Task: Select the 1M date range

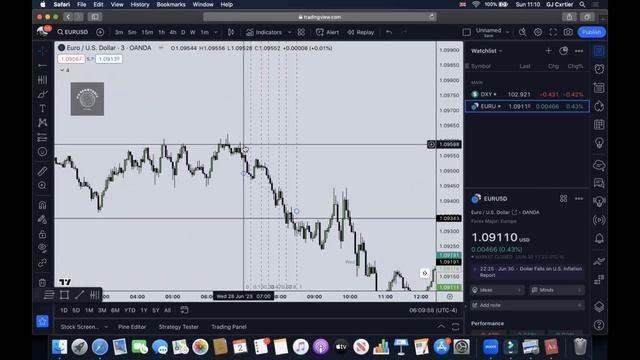Action: [89, 310]
